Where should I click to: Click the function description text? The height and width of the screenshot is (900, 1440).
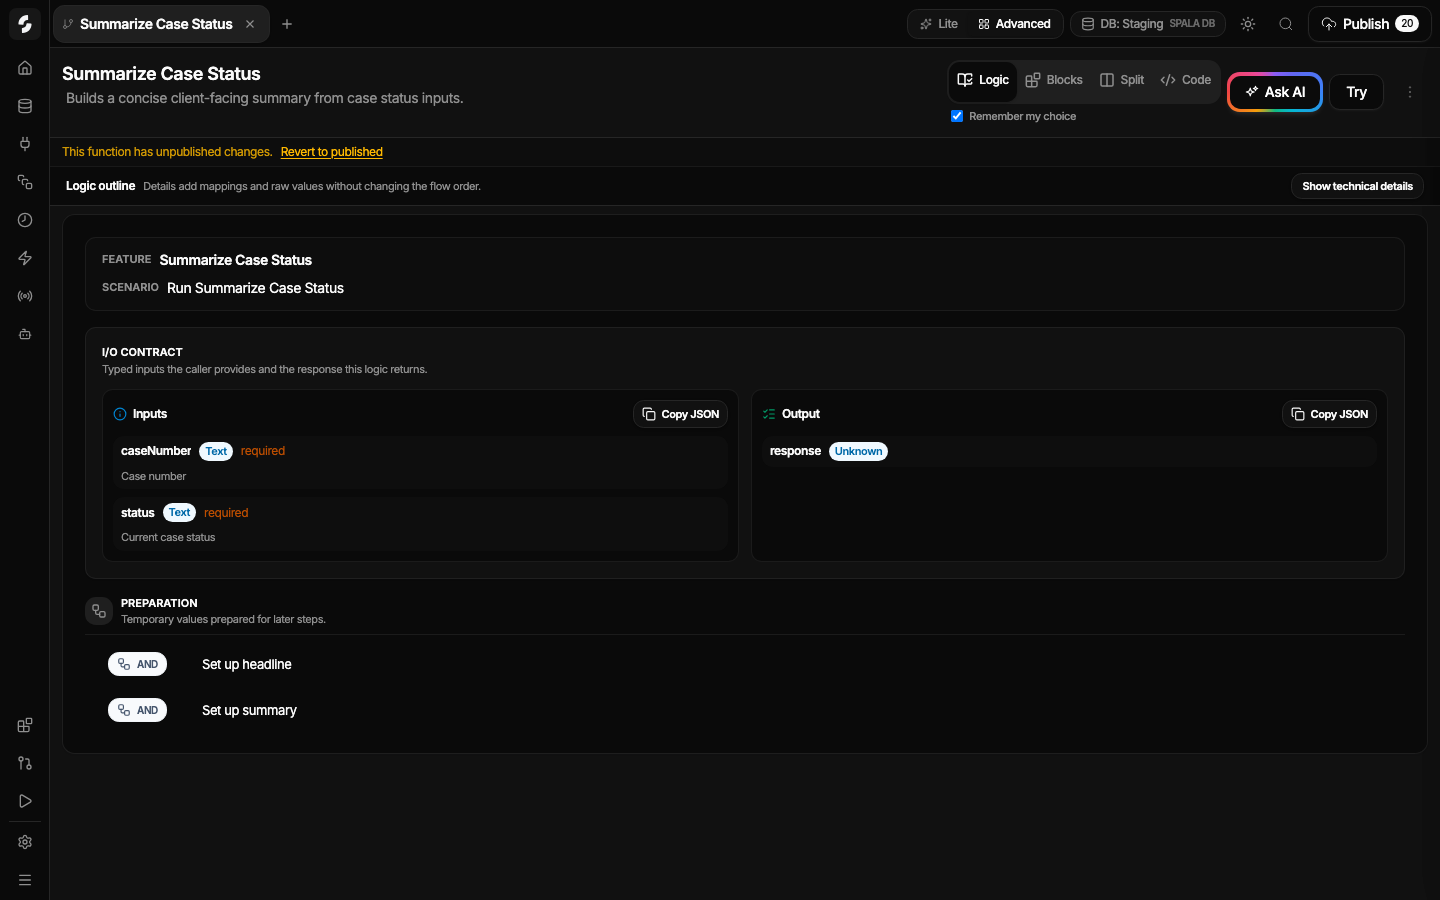[x=264, y=98]
